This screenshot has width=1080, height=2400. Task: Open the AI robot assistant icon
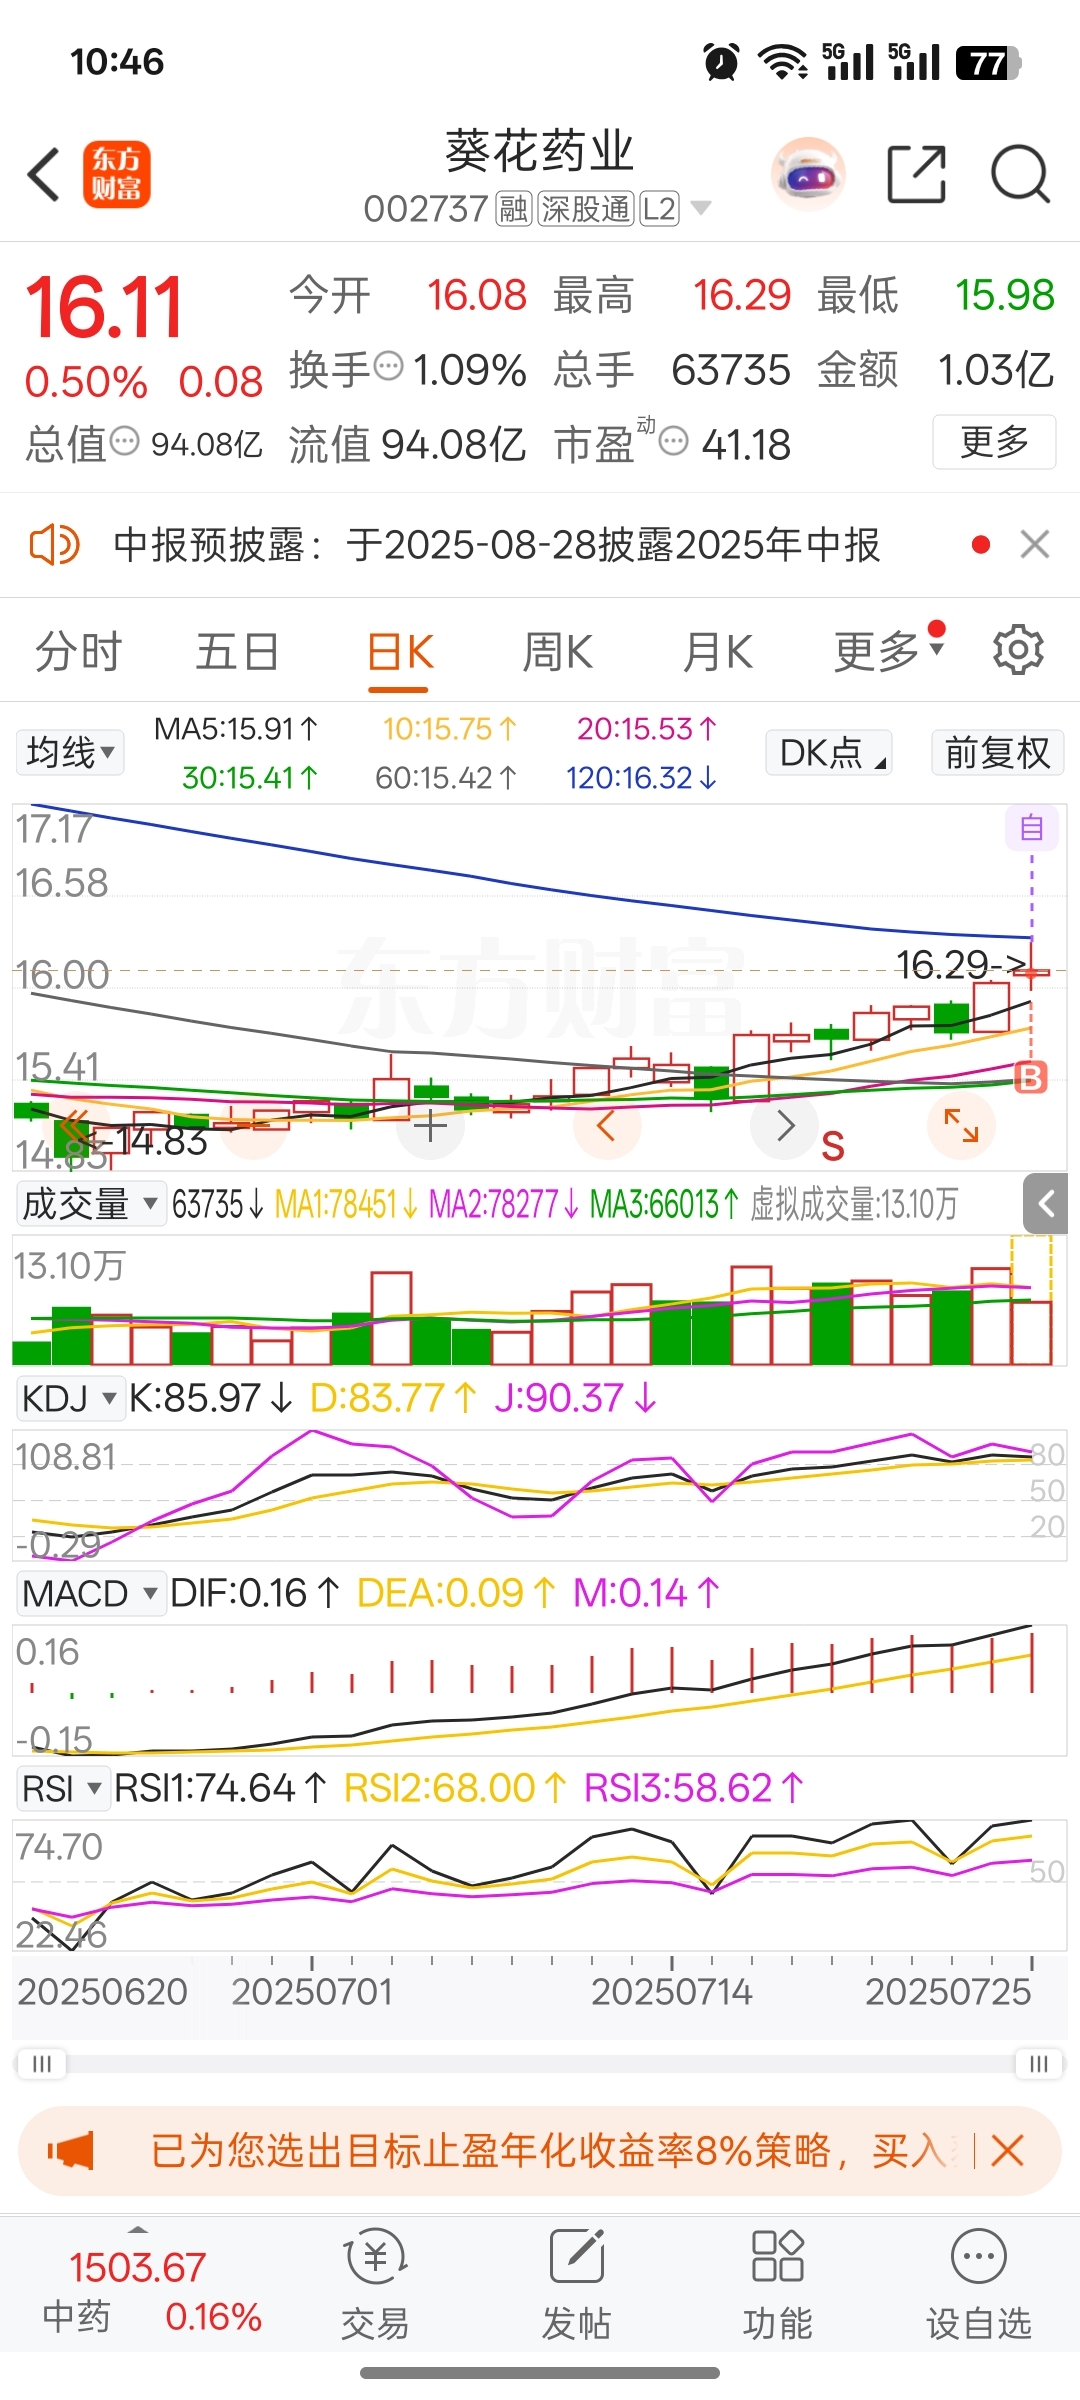pos(808,175)
